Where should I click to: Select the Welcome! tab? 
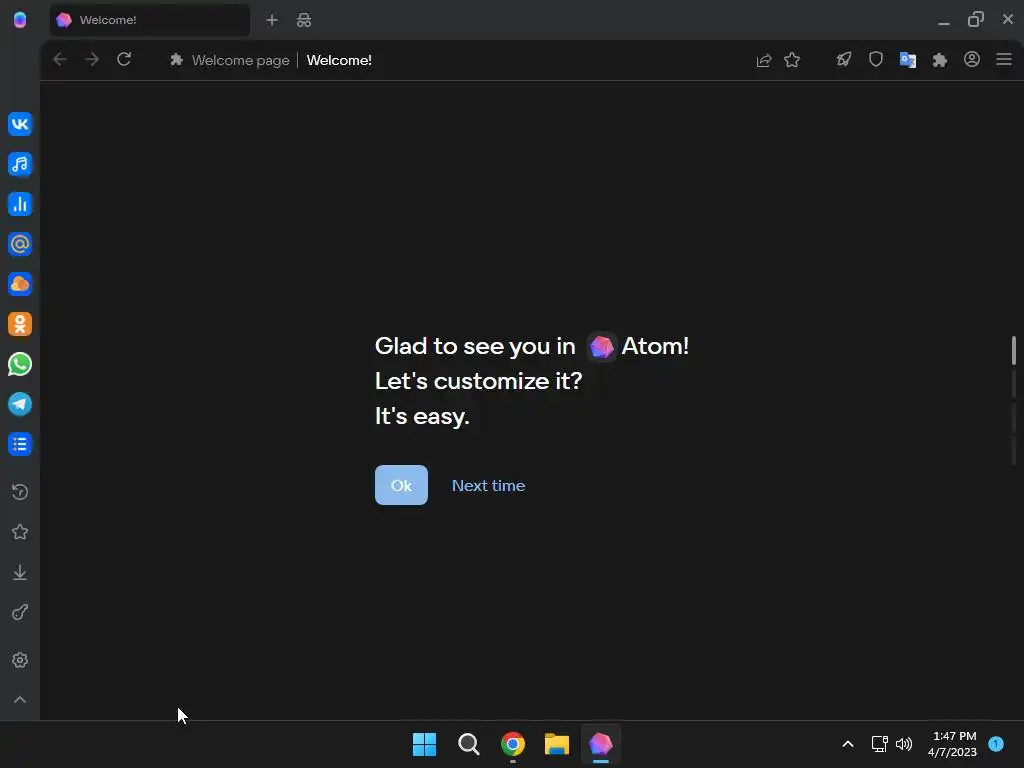click(x=150, y=20)
